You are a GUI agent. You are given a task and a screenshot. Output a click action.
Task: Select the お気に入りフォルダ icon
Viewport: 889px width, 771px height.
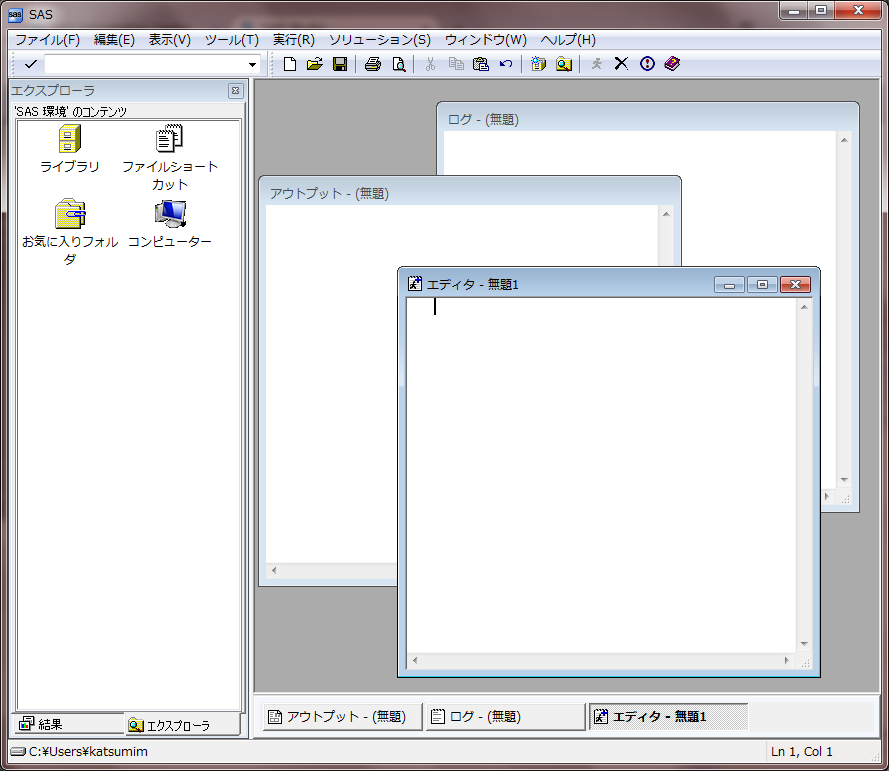[x=70, y=214]
